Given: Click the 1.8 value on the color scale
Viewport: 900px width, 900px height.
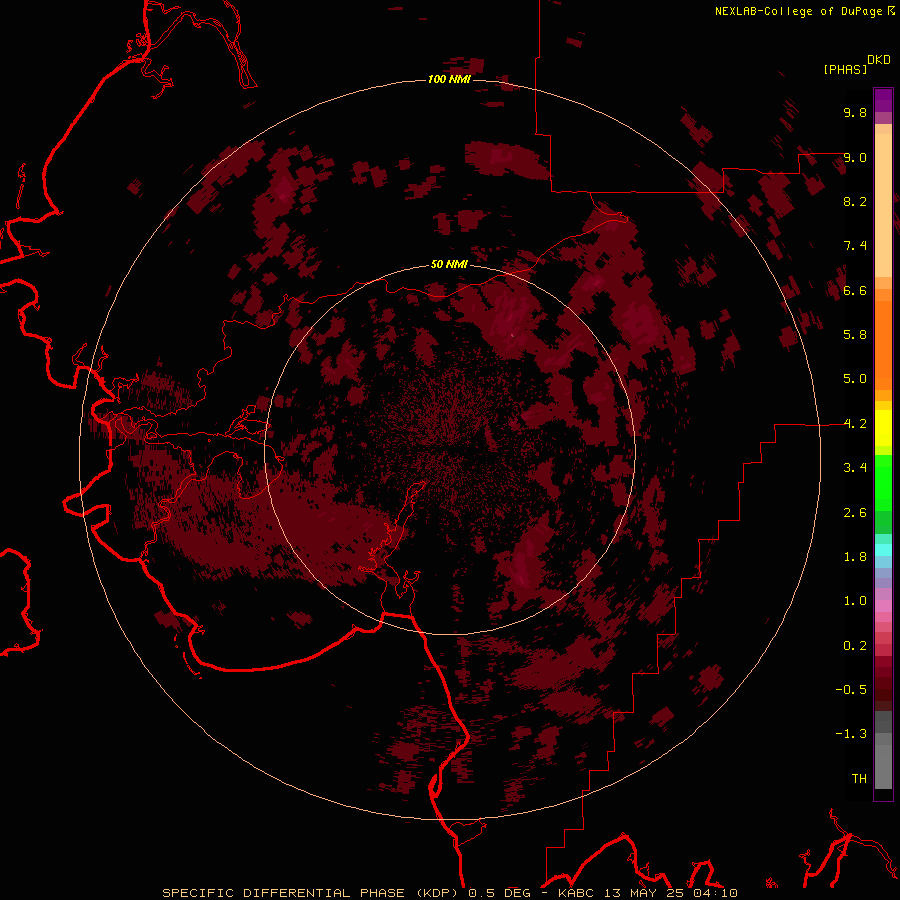Looking at the screenshot, I should point(855,557).
